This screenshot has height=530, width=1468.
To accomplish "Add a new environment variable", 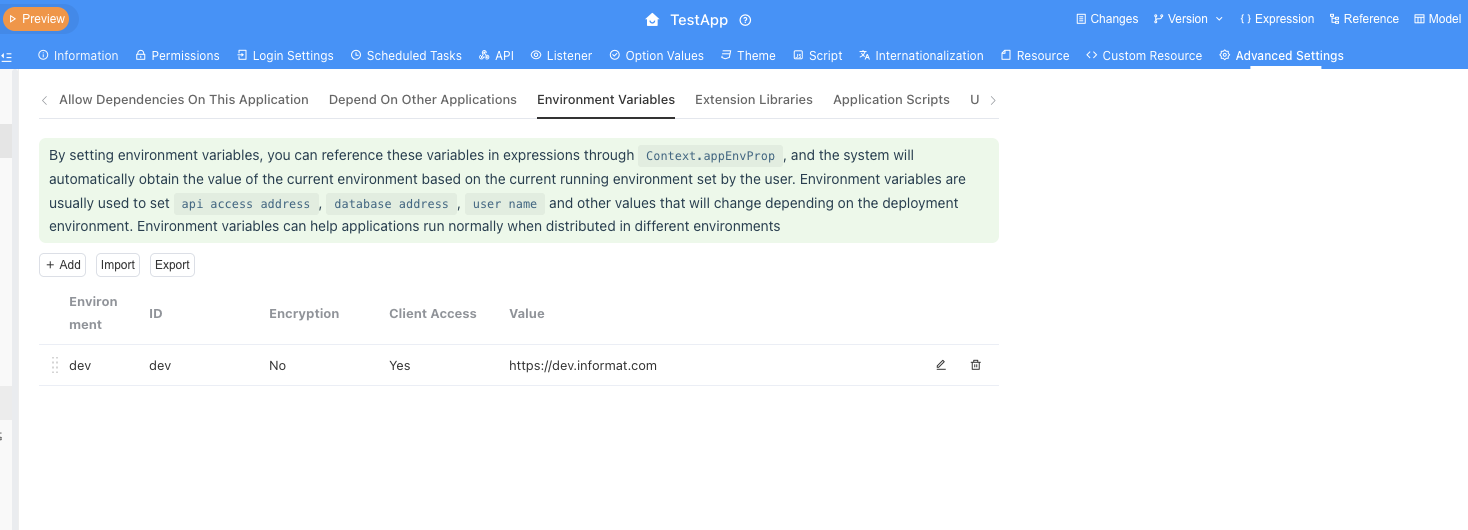I will point(62,265).
